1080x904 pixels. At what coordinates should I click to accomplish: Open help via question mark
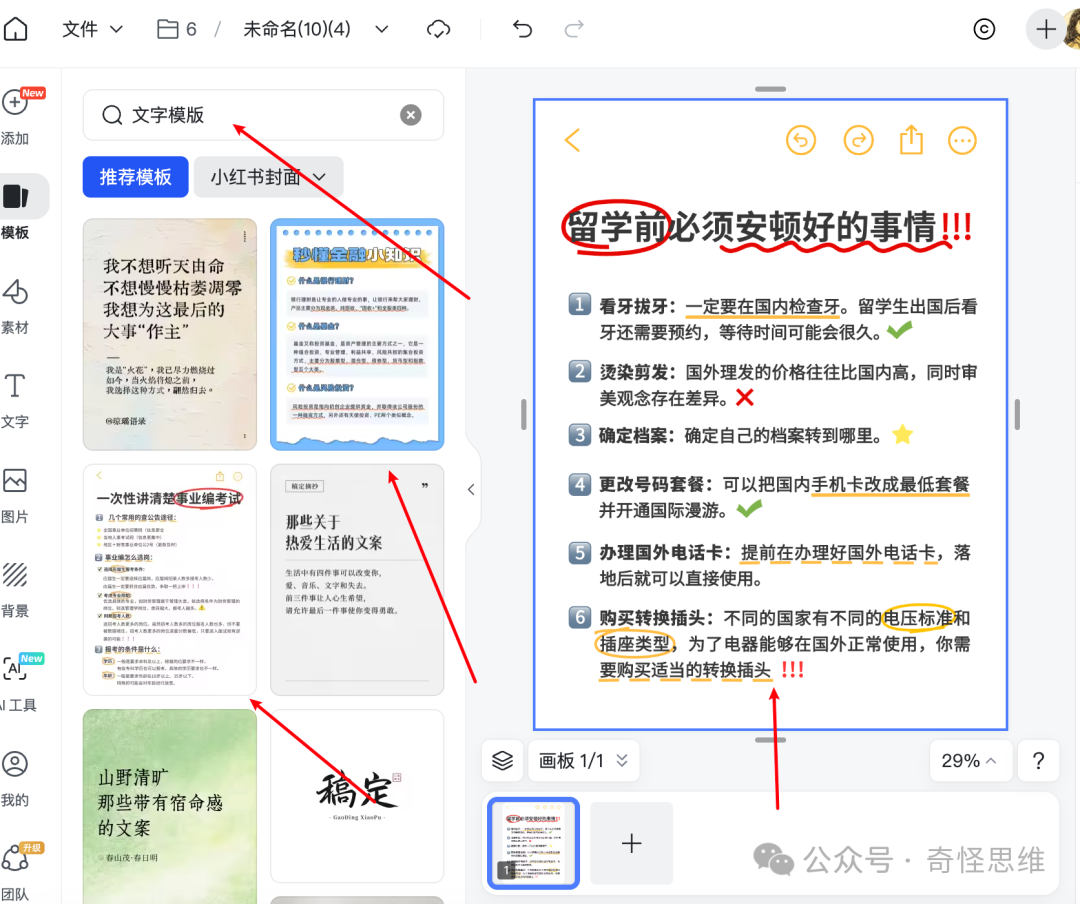1038,761
